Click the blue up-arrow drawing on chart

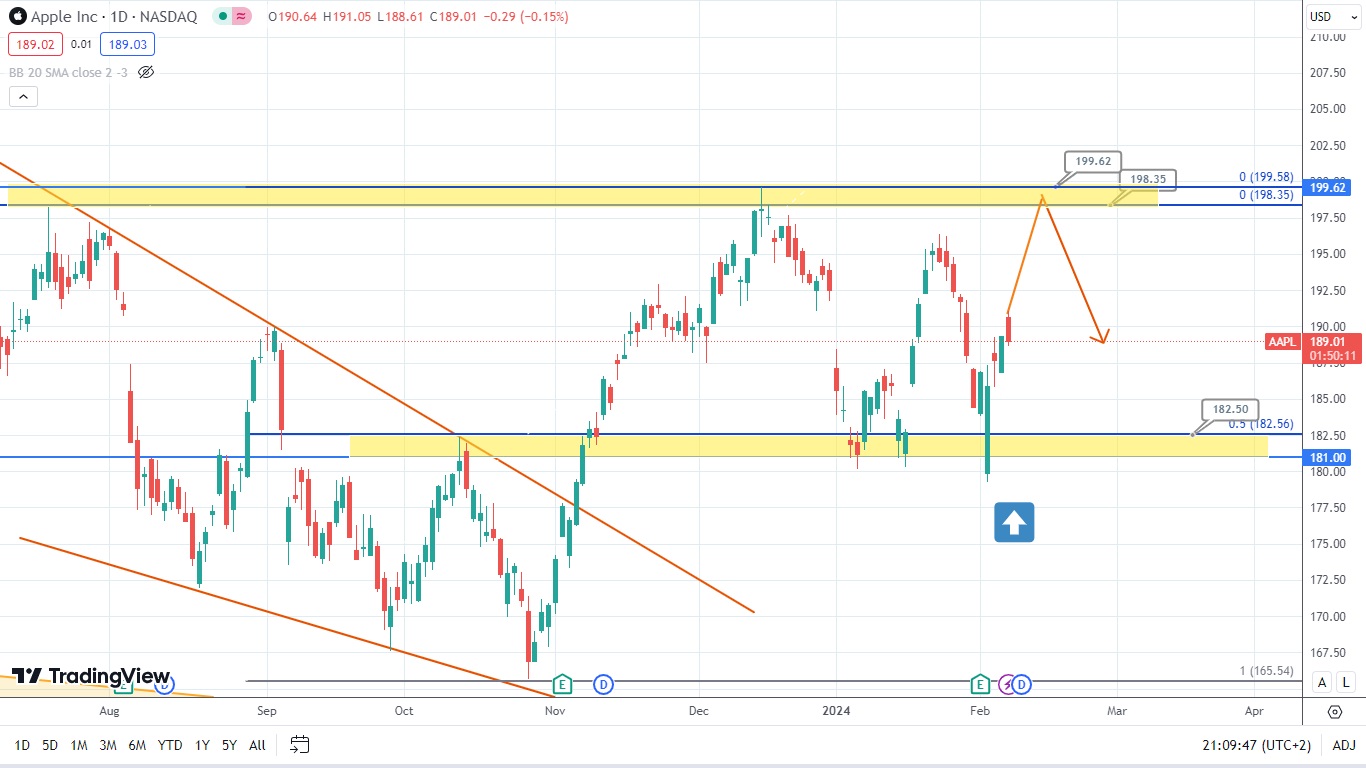coord(1014,522)
